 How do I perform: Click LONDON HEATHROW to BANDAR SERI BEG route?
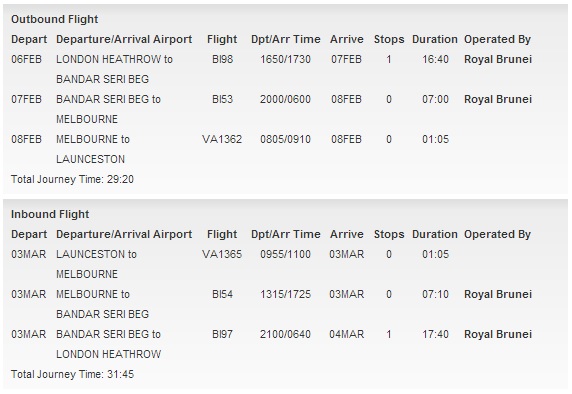click(114, 69)
